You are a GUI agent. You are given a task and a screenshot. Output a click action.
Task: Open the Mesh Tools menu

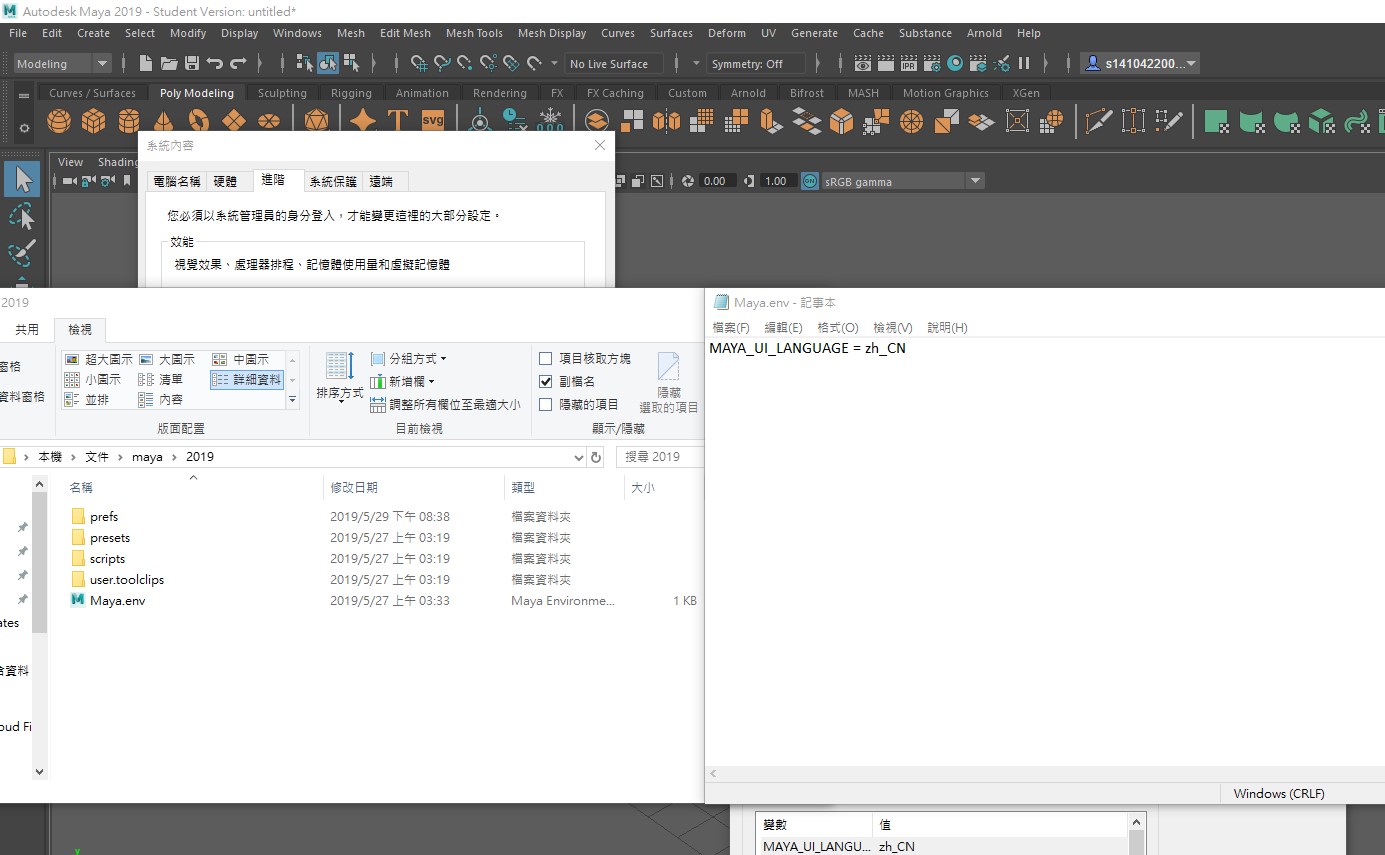(x=474, y=33)
